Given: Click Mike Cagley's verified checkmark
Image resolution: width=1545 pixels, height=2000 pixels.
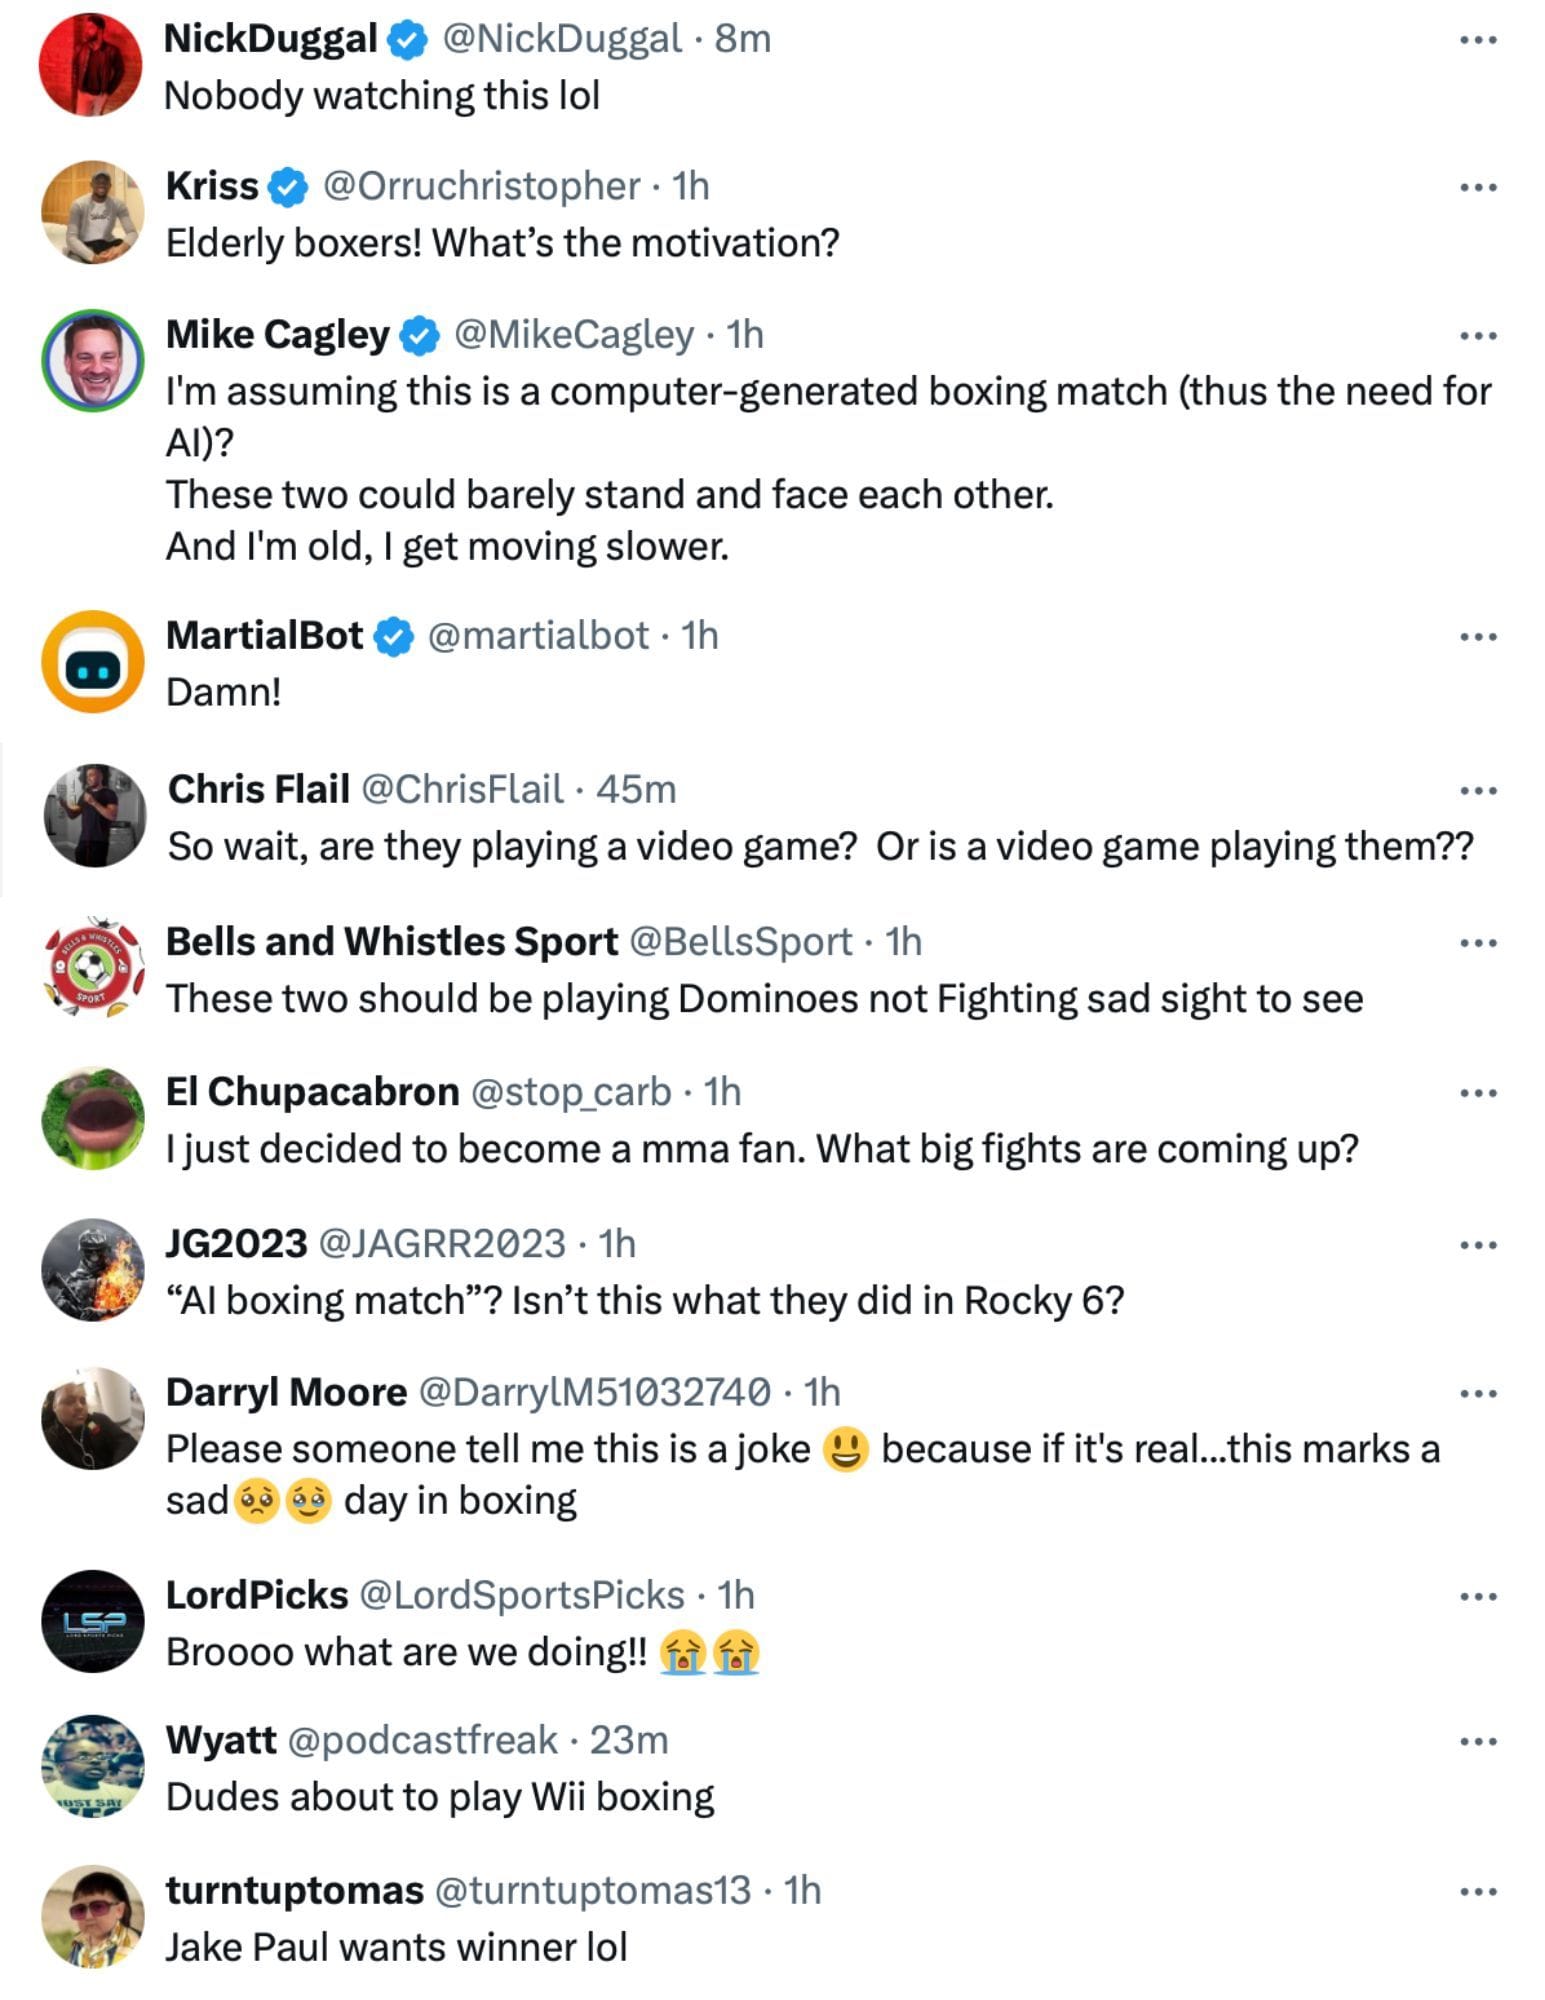Looking at the screenshot, I should (x=417, y=337).
